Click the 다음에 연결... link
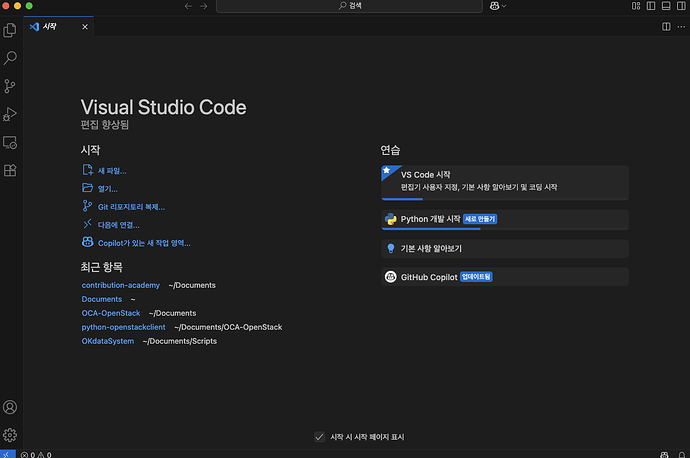Viewport: 690px width, 458px height. coord(118,225)
